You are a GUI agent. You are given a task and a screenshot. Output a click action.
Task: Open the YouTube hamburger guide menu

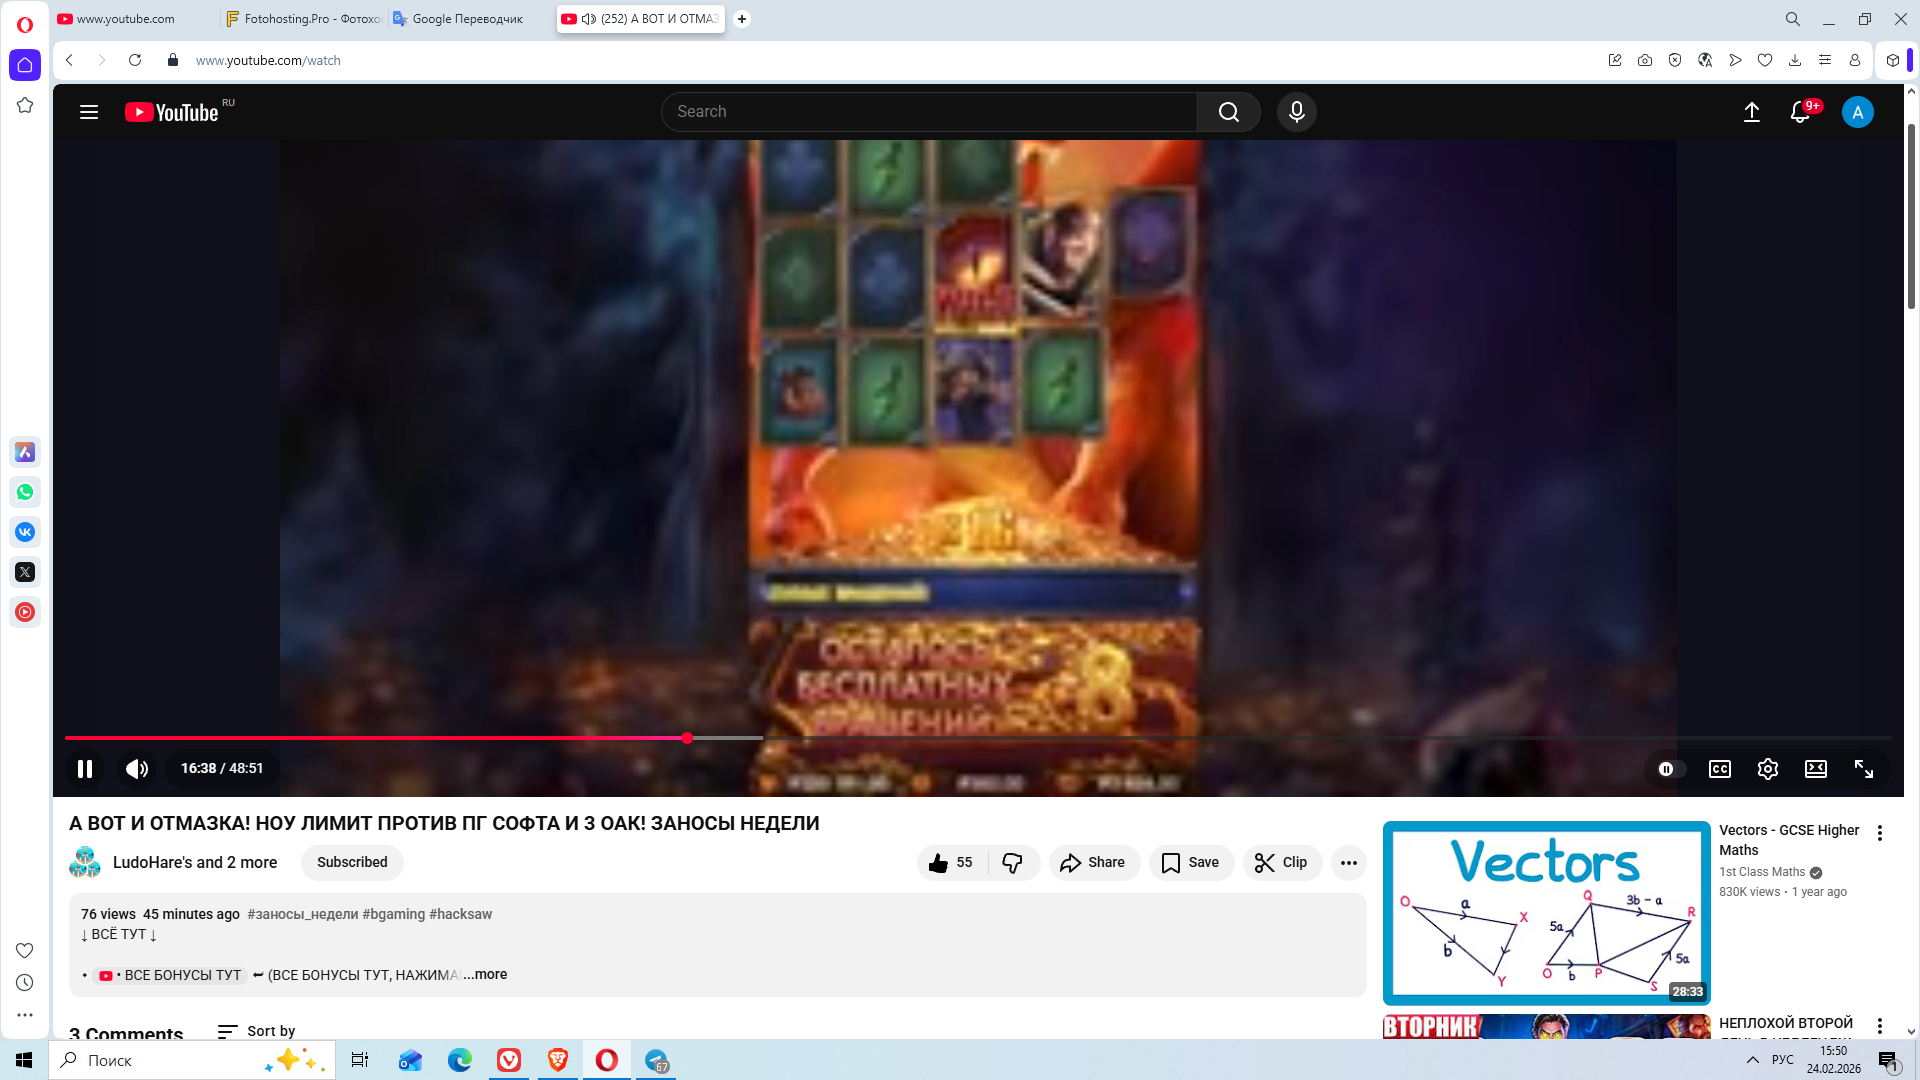tap(89, 112)
